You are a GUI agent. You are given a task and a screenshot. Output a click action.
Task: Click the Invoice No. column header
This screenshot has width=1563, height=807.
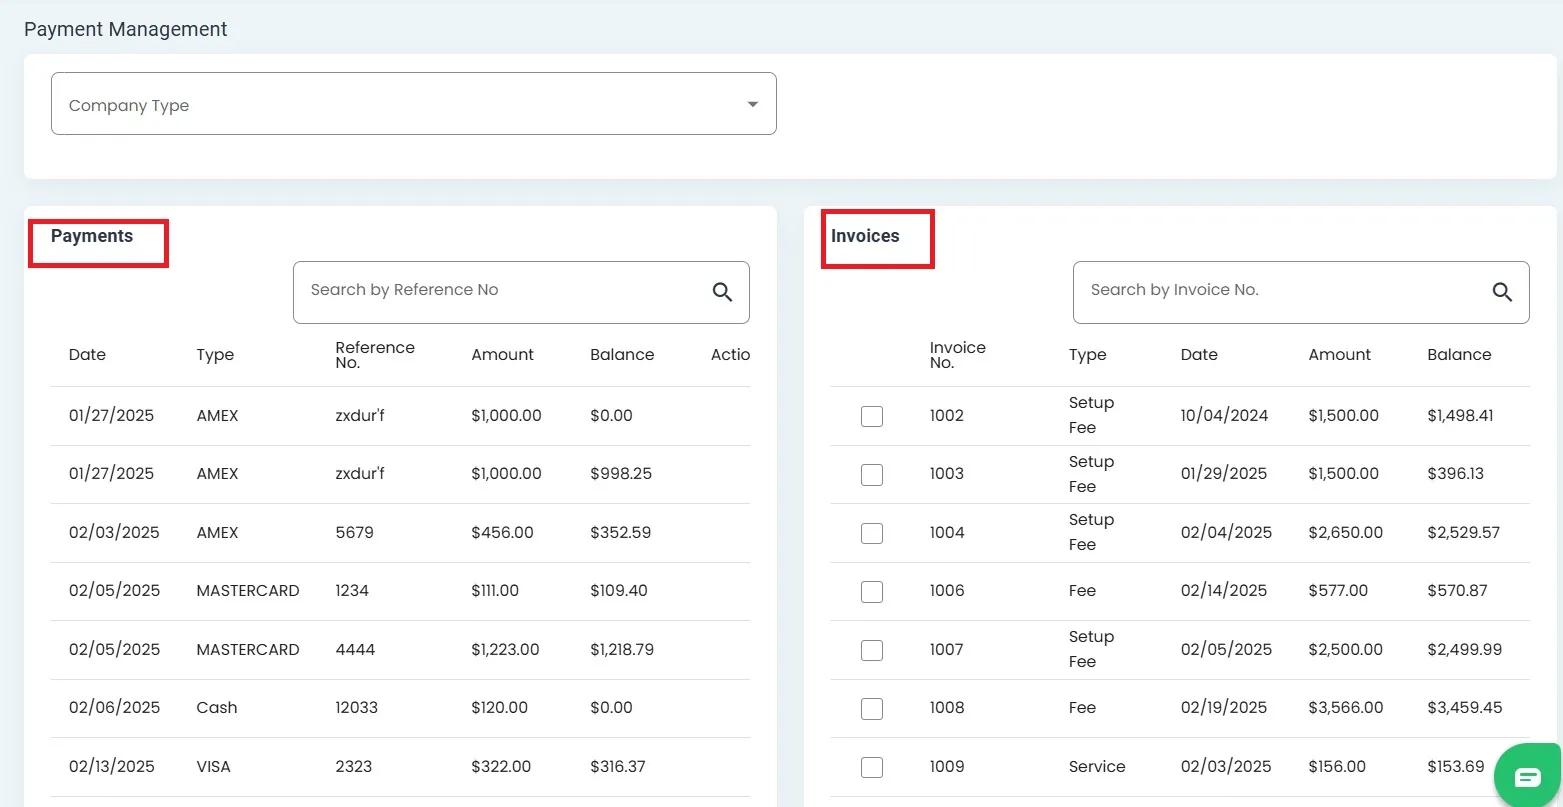957,355
